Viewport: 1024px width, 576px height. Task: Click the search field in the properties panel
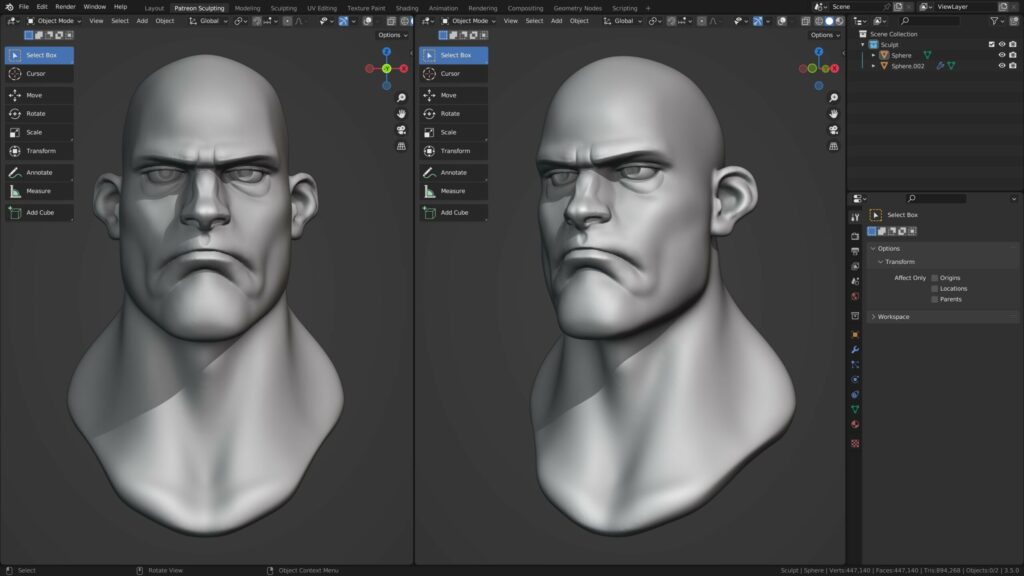tap(935, 197)
